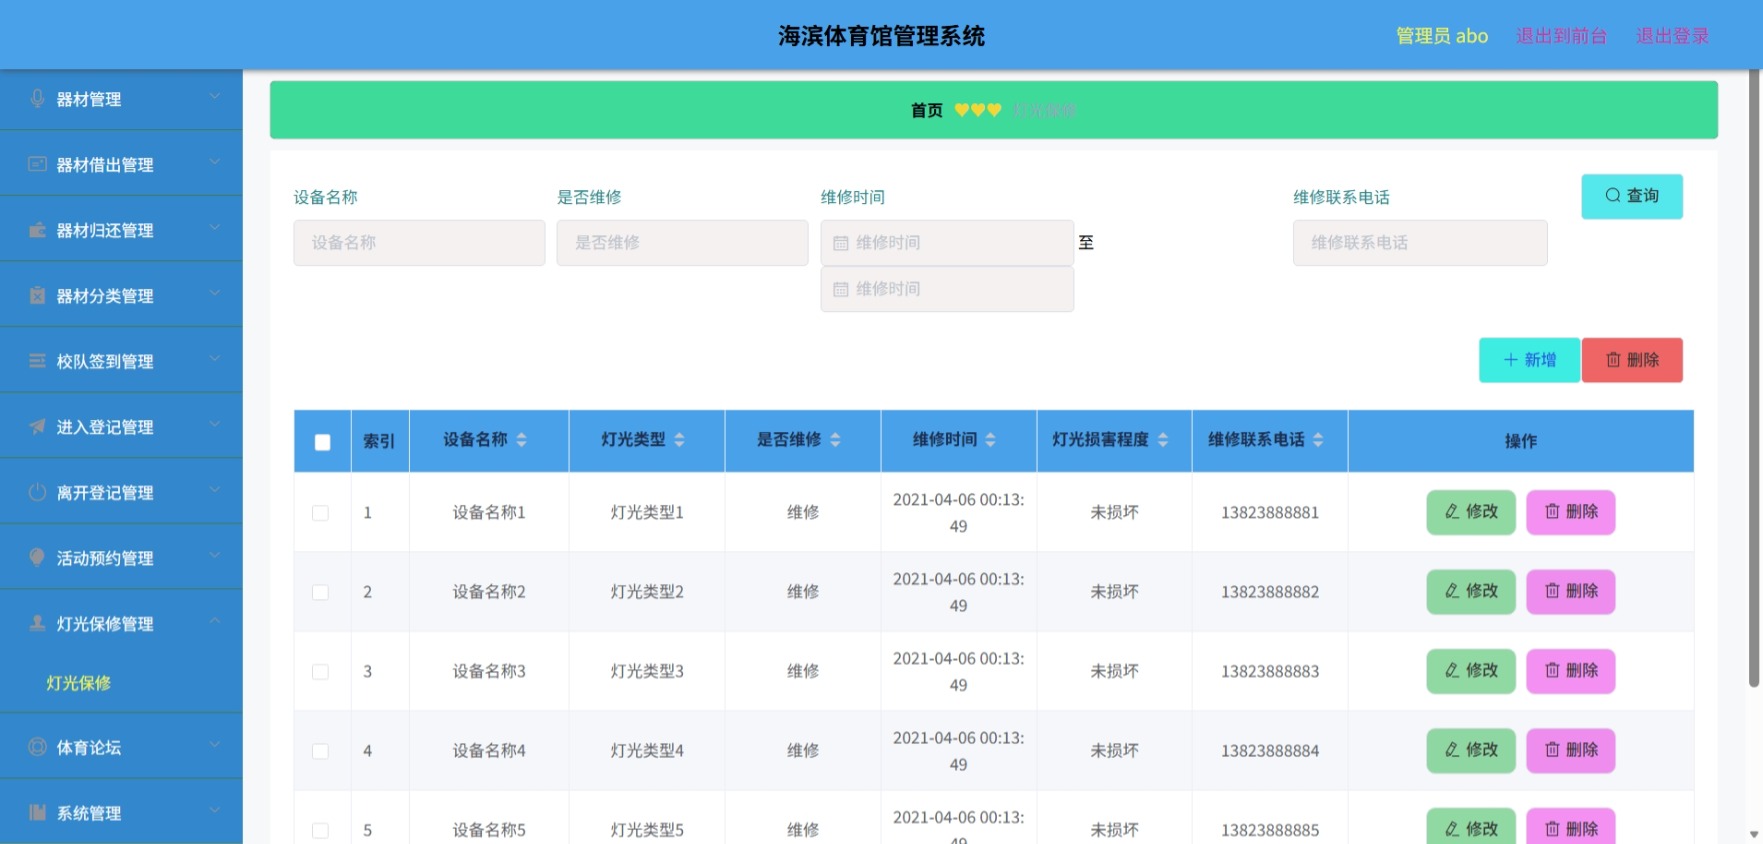Click the sort arrows on 灯光损害程度 column
The image size is (1763, 844).
(x=1162, y=440)
